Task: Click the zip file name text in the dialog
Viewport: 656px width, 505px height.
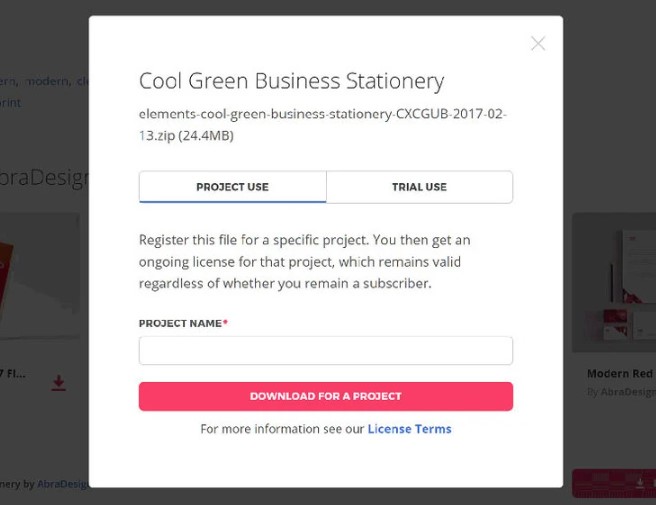Action: [323, 125]
